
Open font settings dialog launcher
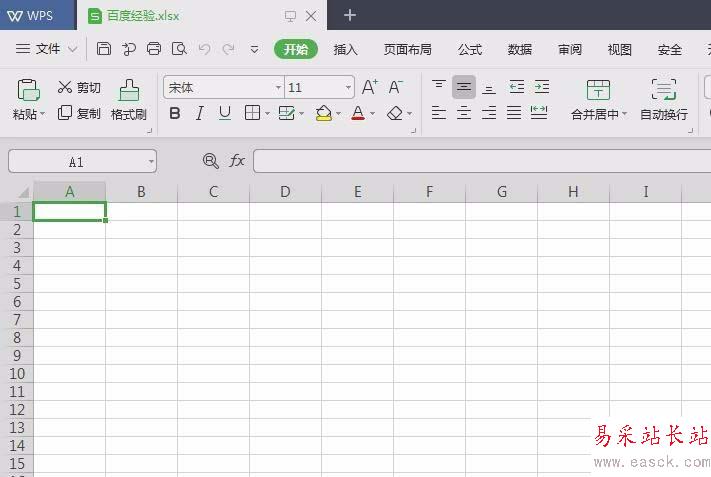pyautogui.click(x=414, y=131)
